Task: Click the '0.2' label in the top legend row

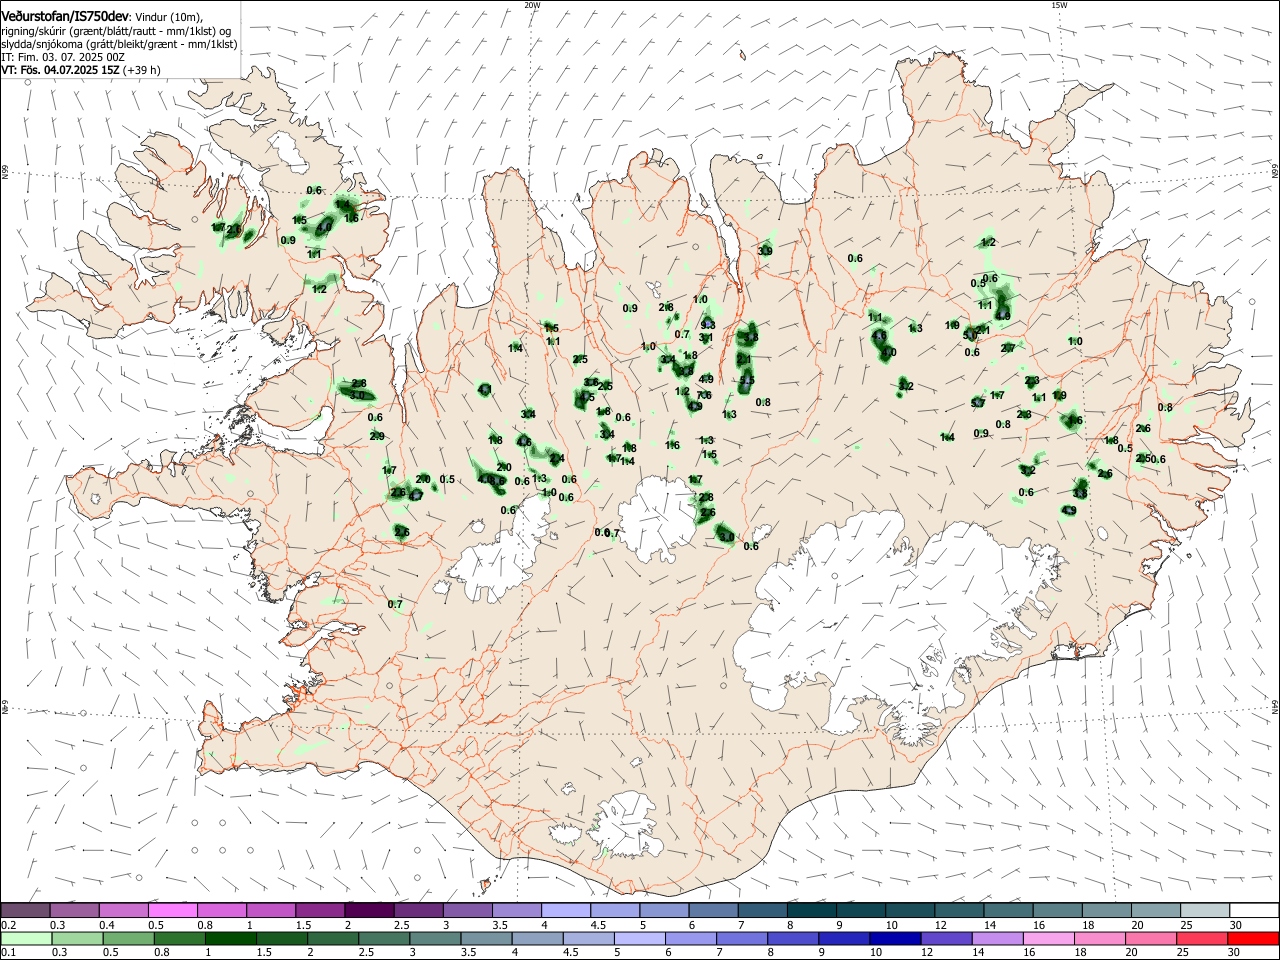Action: [8, 925]
